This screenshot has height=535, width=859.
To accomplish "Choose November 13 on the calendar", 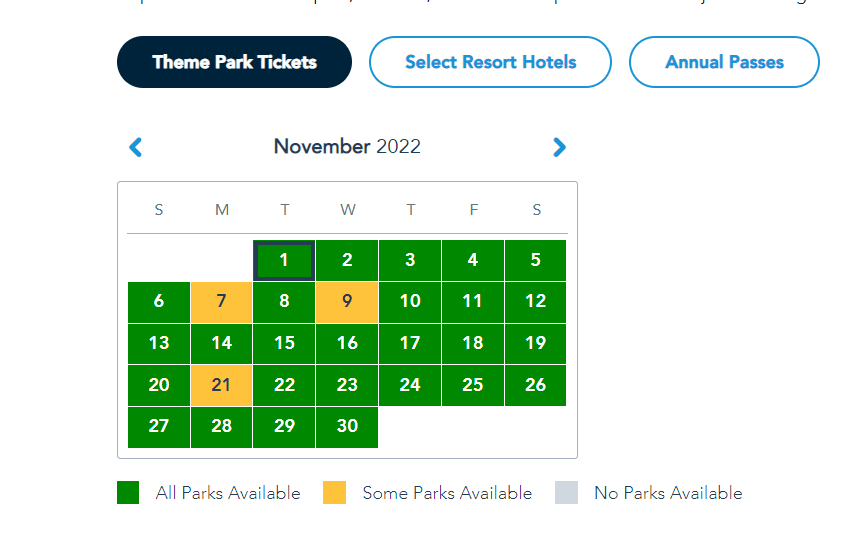I will point(159,343).
